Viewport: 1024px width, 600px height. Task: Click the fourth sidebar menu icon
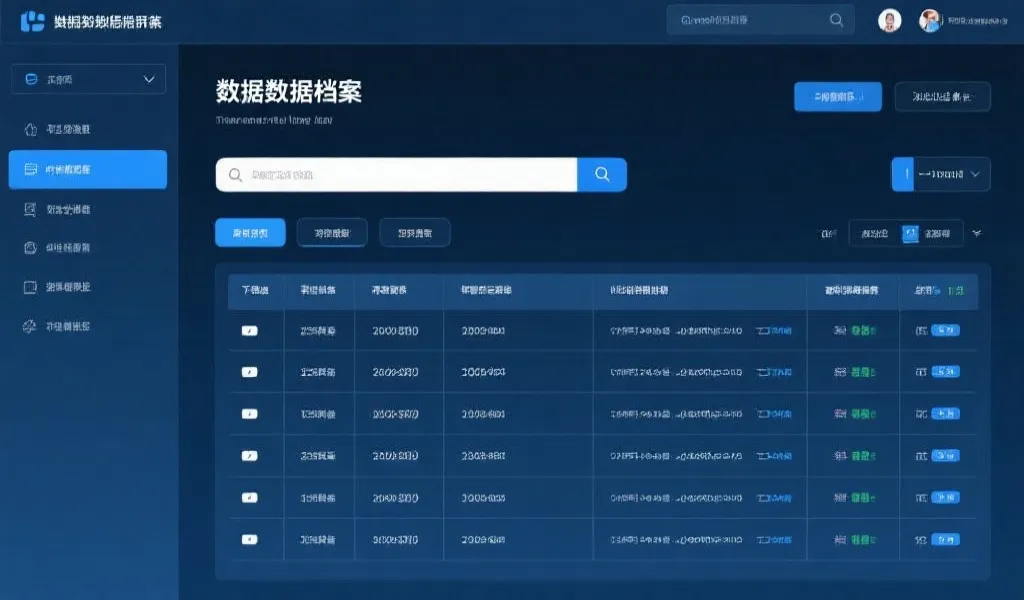[x=30, y=246]
